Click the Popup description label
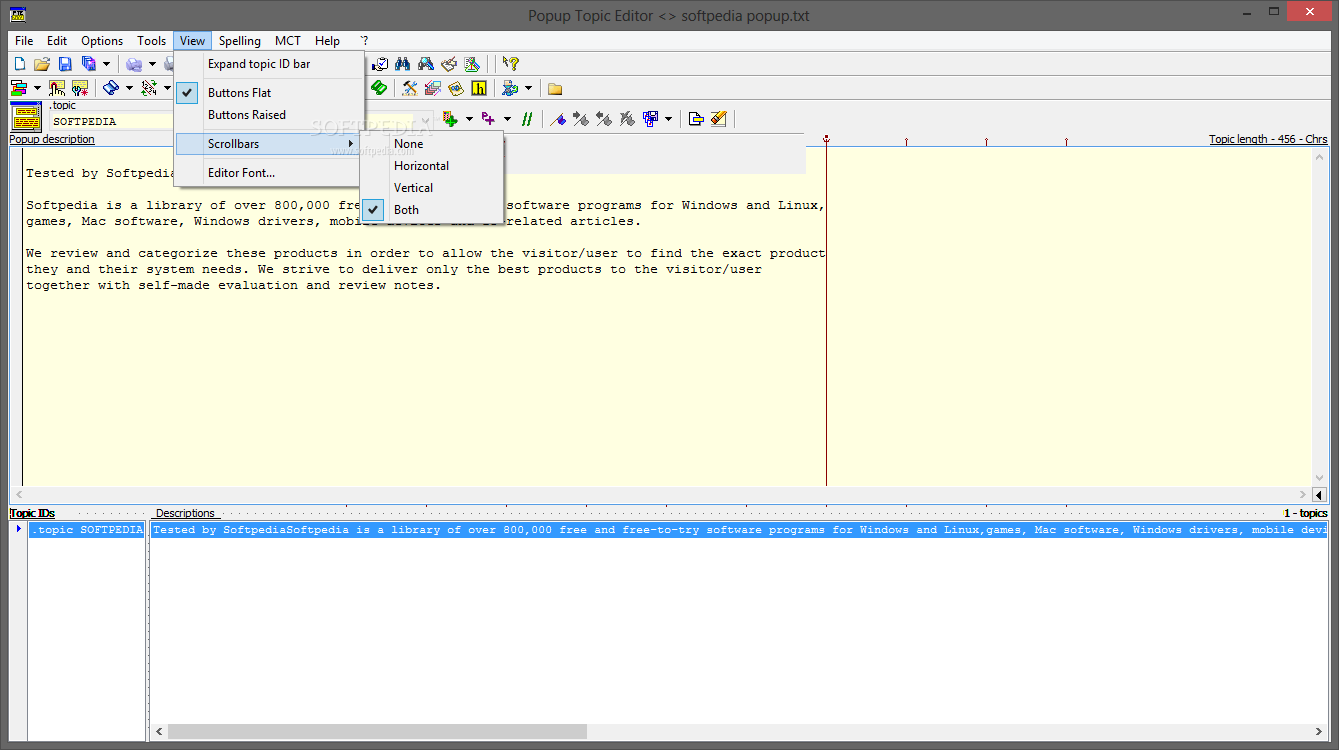Viewport: 1339px width, 750px height. coord(52,139)
